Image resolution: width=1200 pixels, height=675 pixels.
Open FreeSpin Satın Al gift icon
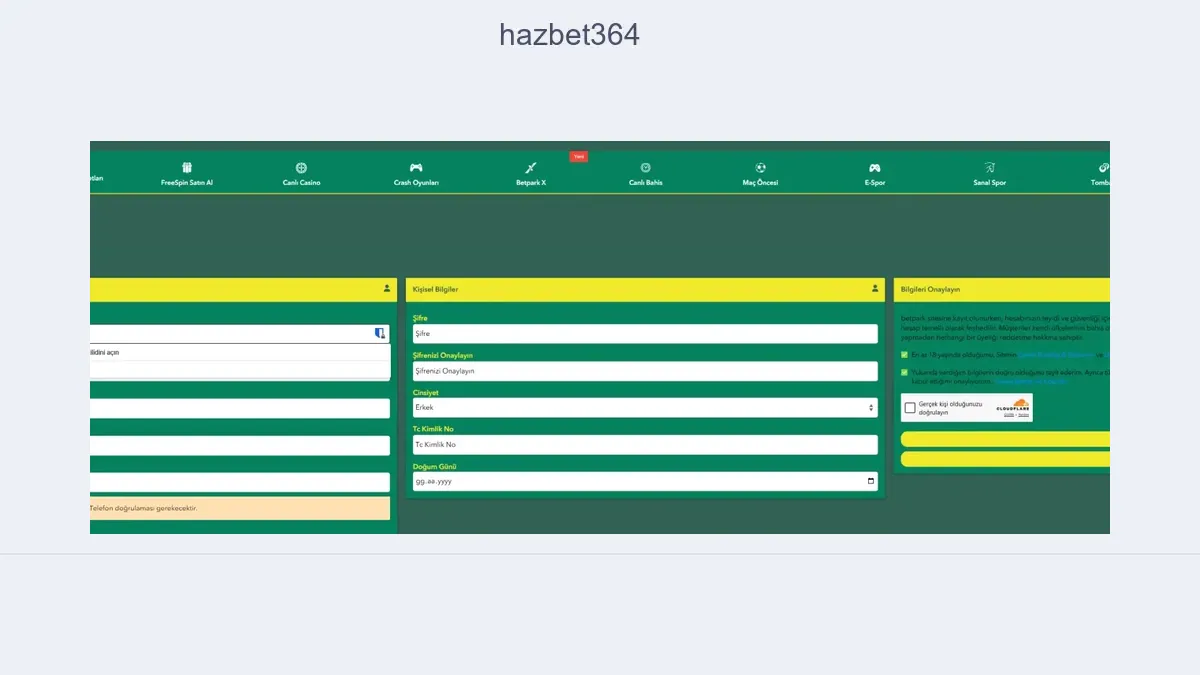tap(187, 168)
